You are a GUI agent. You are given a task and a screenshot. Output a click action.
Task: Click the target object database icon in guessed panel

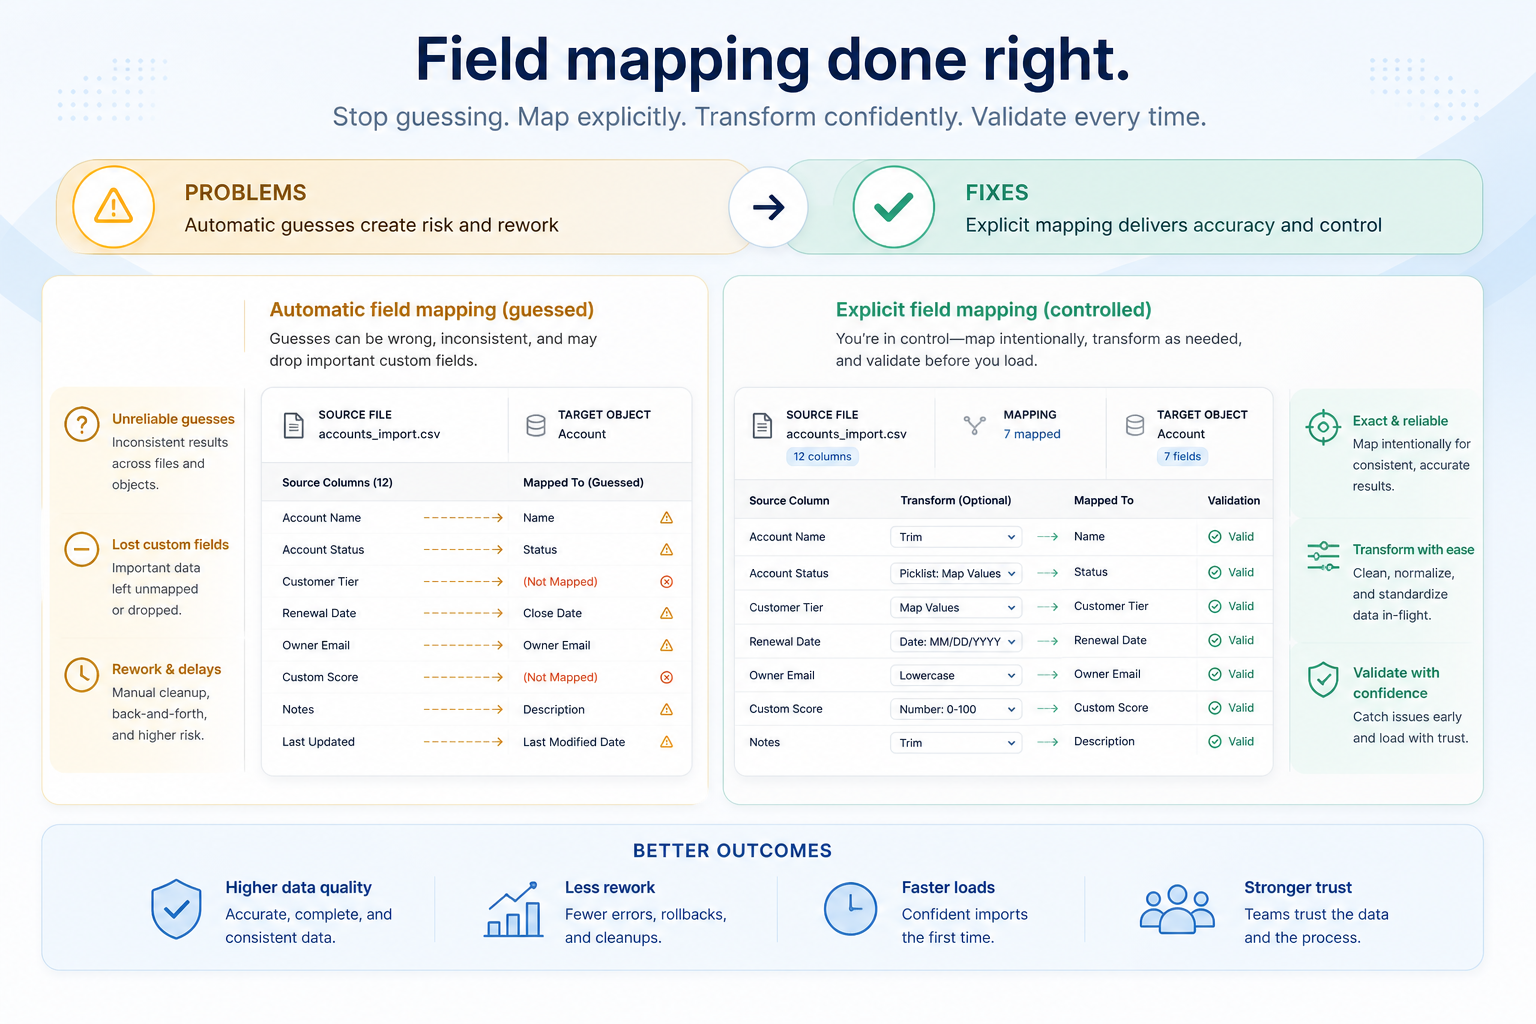click(x=536, y=425)
